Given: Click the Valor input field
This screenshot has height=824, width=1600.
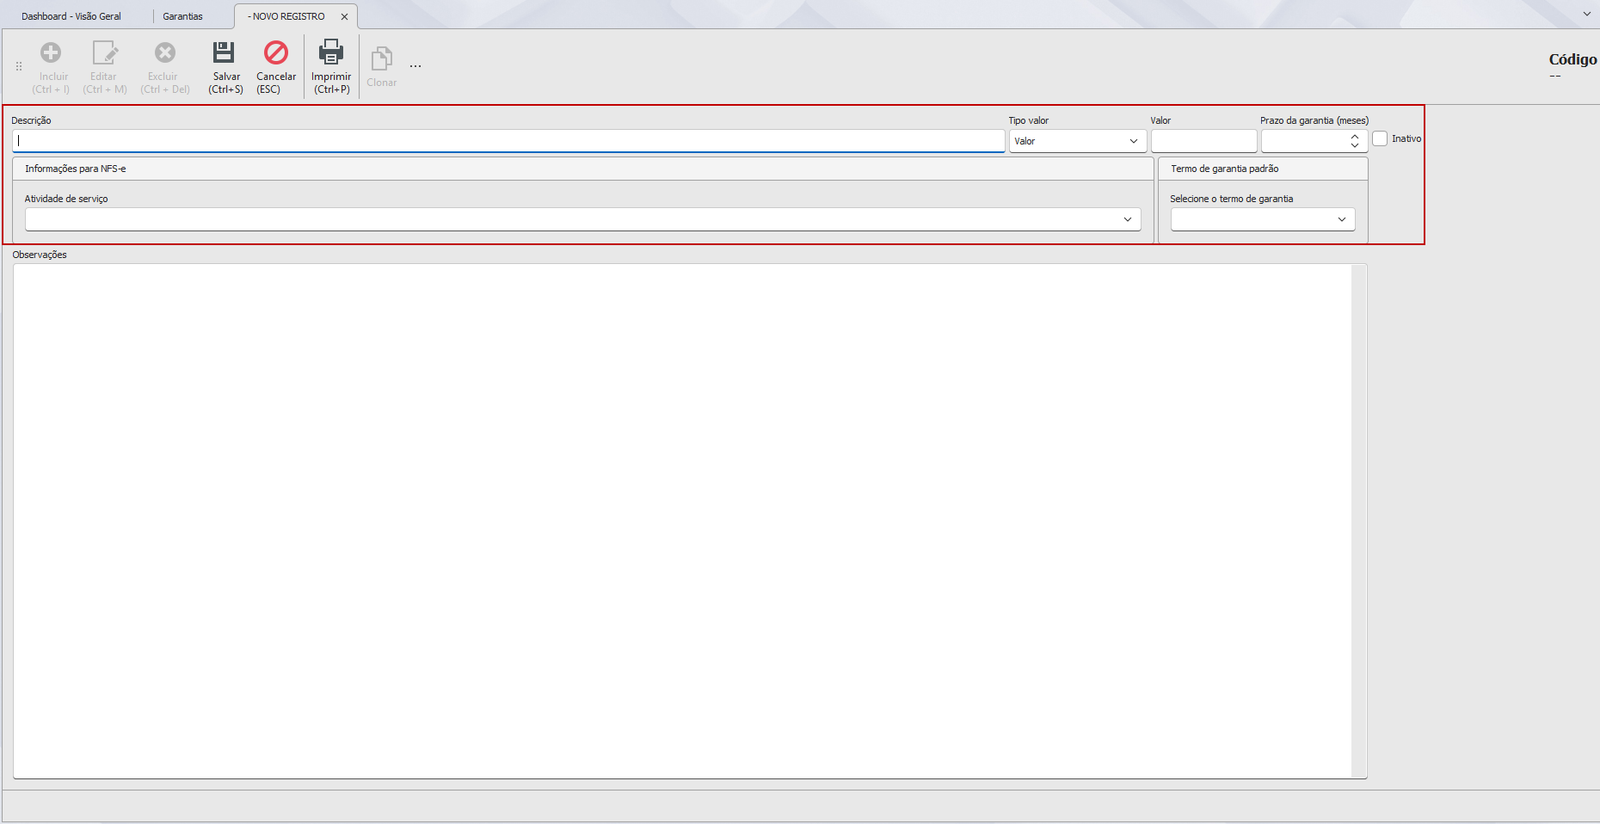Looking at the screenshot, I should (1203, 141).
